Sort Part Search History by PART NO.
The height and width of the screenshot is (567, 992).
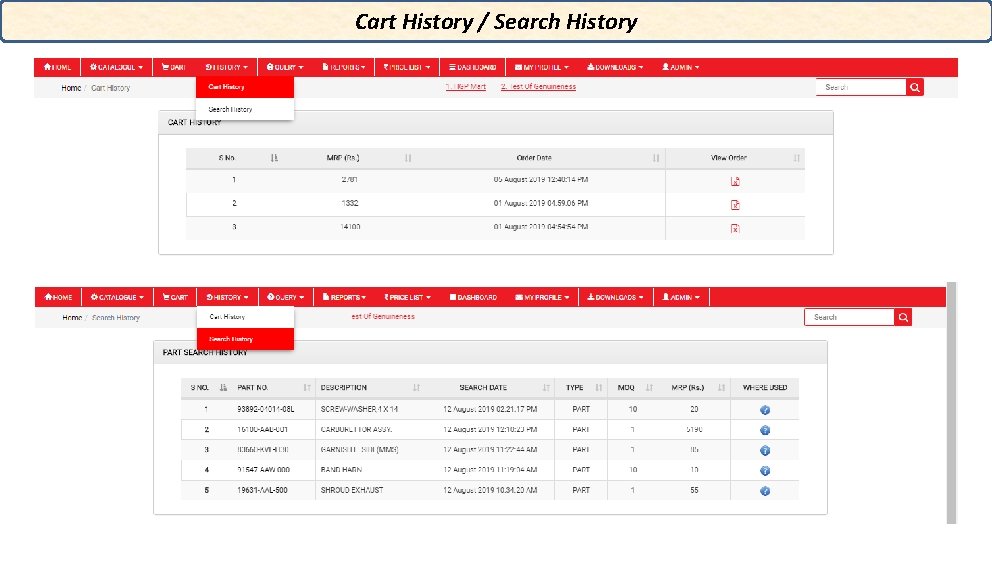click(307, 388)
